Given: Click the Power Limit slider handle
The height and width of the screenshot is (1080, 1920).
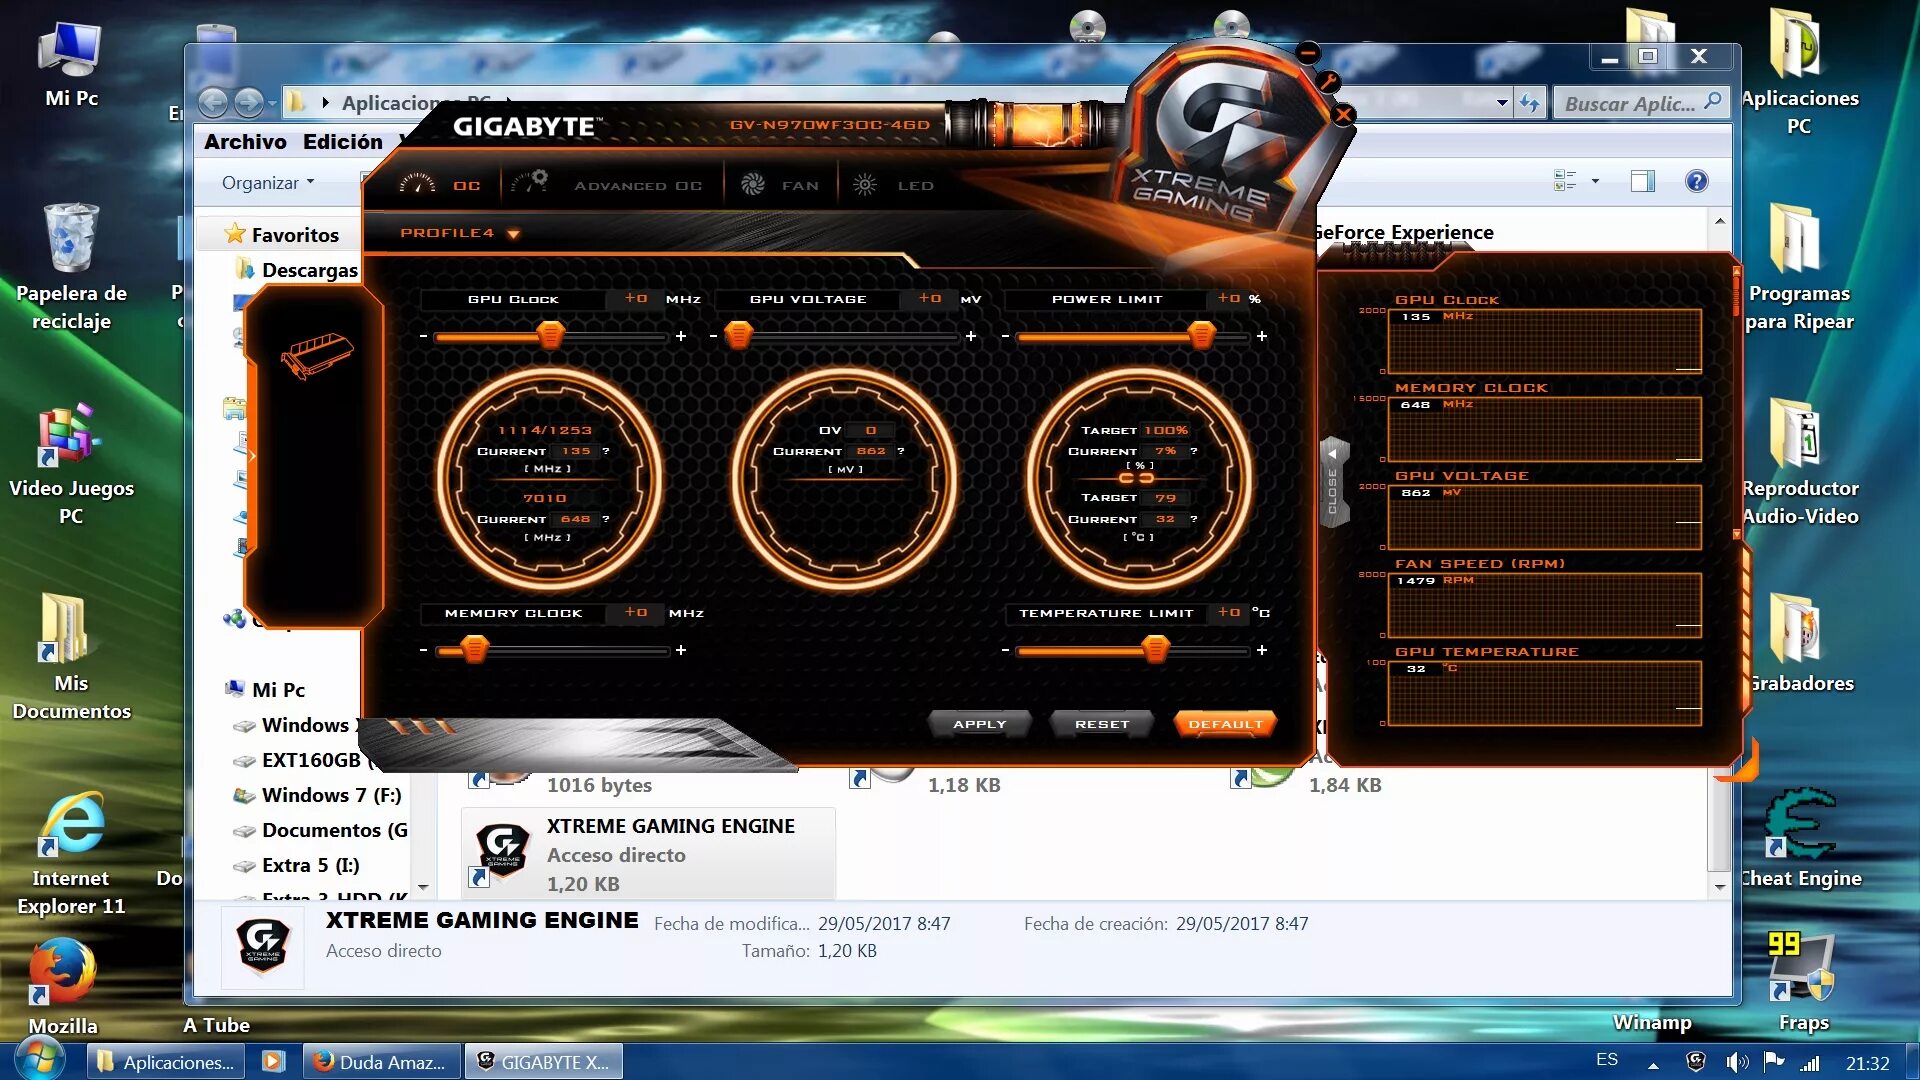Looking at the screenshot, I should coord(1201,335).
